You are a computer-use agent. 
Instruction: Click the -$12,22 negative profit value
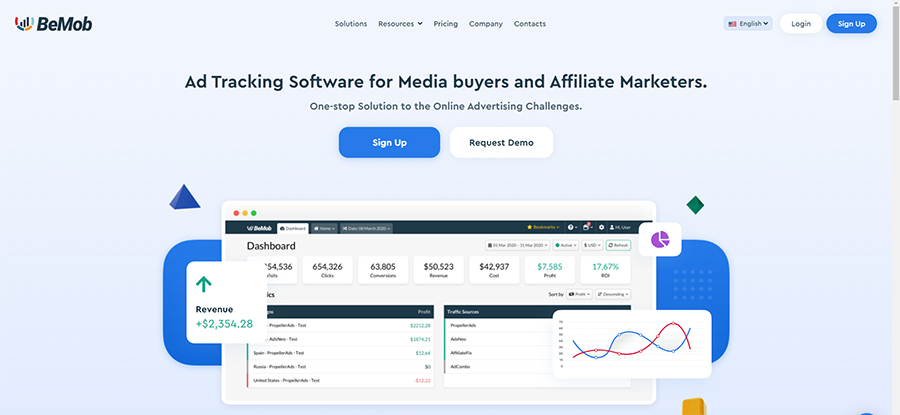(x=421, y=381)
